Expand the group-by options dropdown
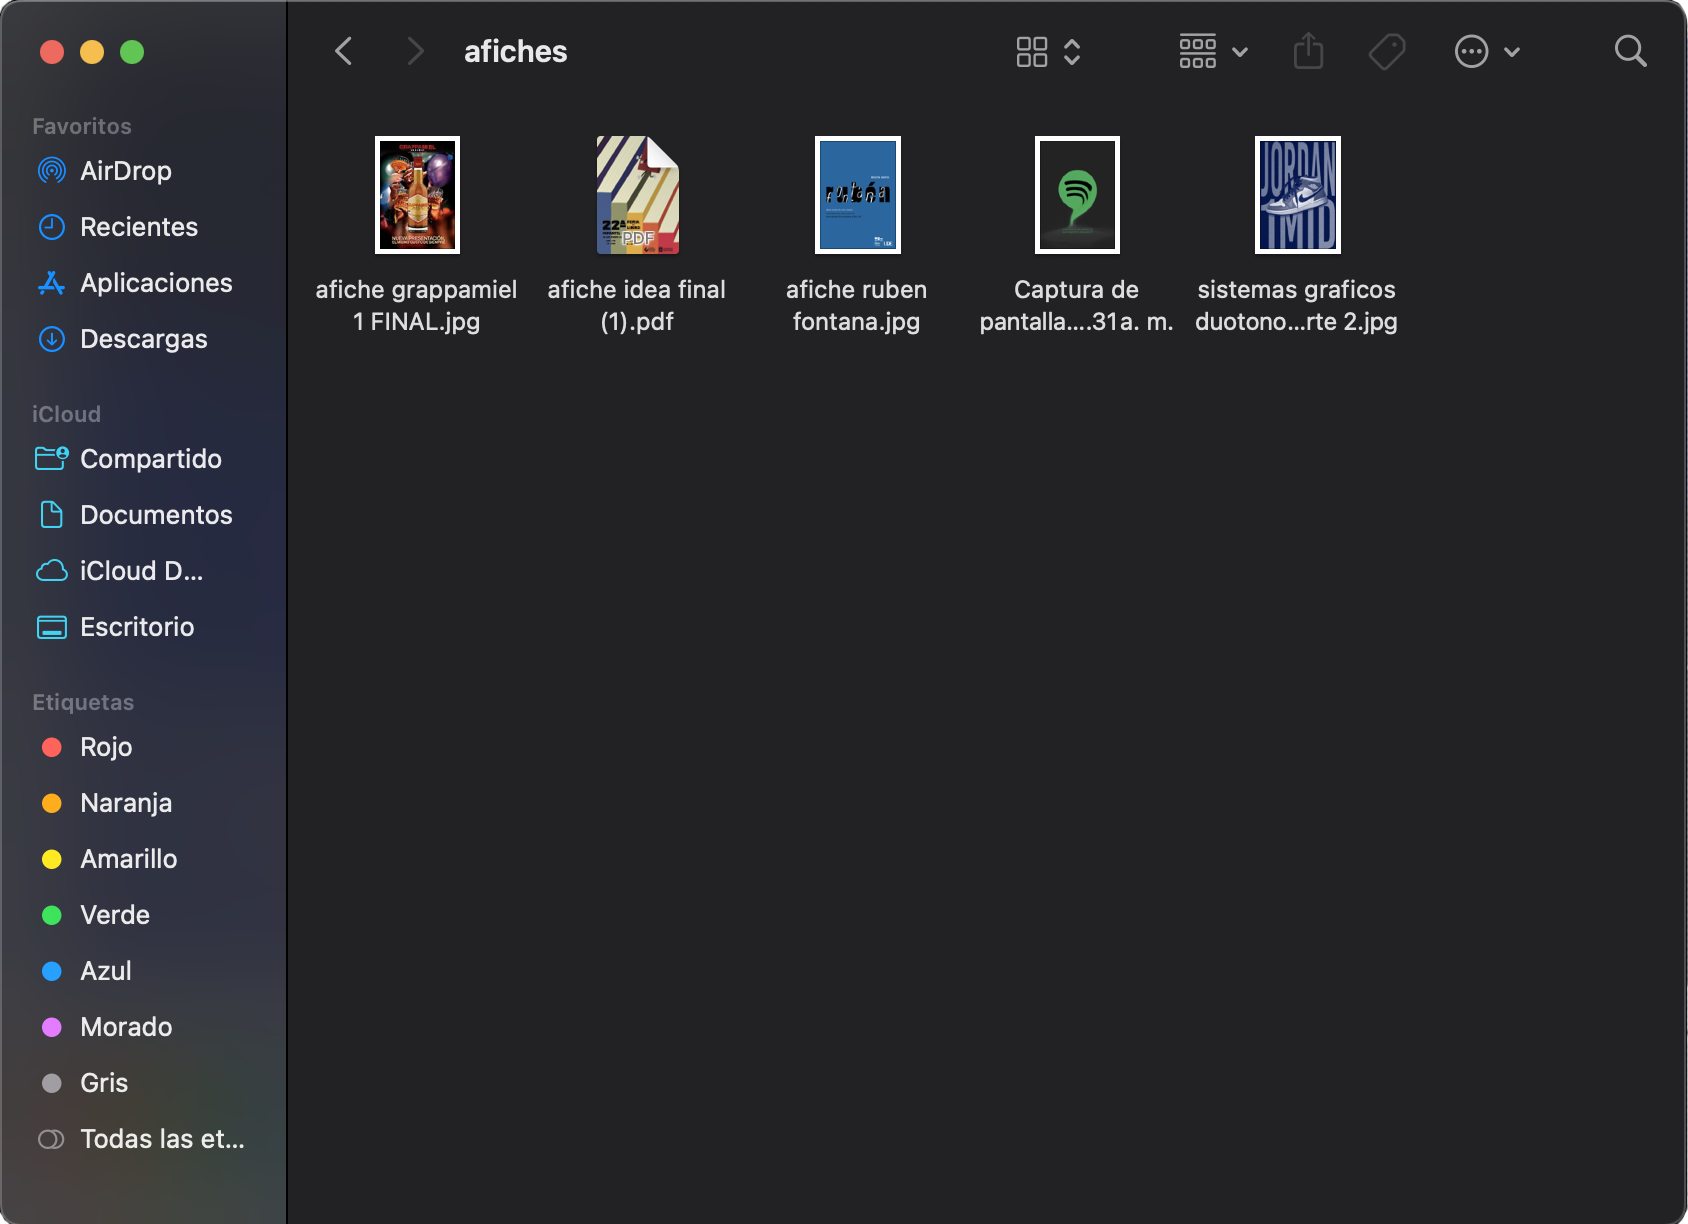 pyautogui.click(x=1212, y=51)
